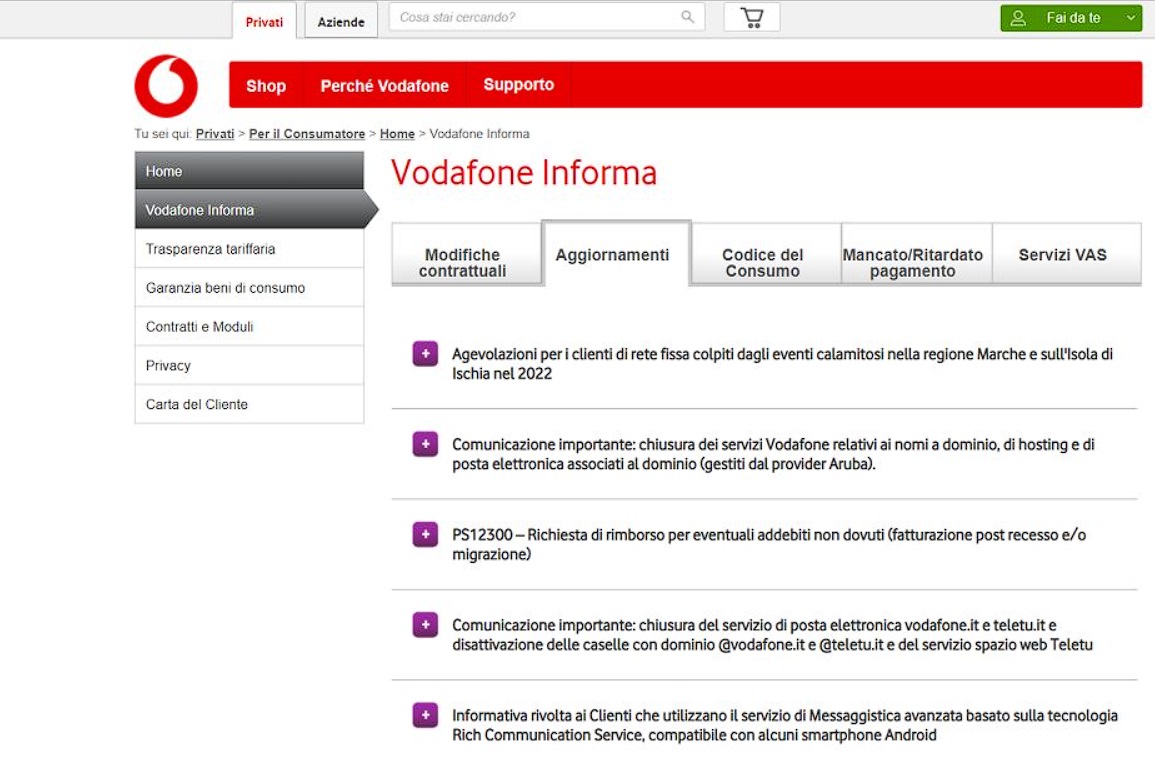
Task: Expand the PS12300 rimborso request item
Action: (425, 535)
